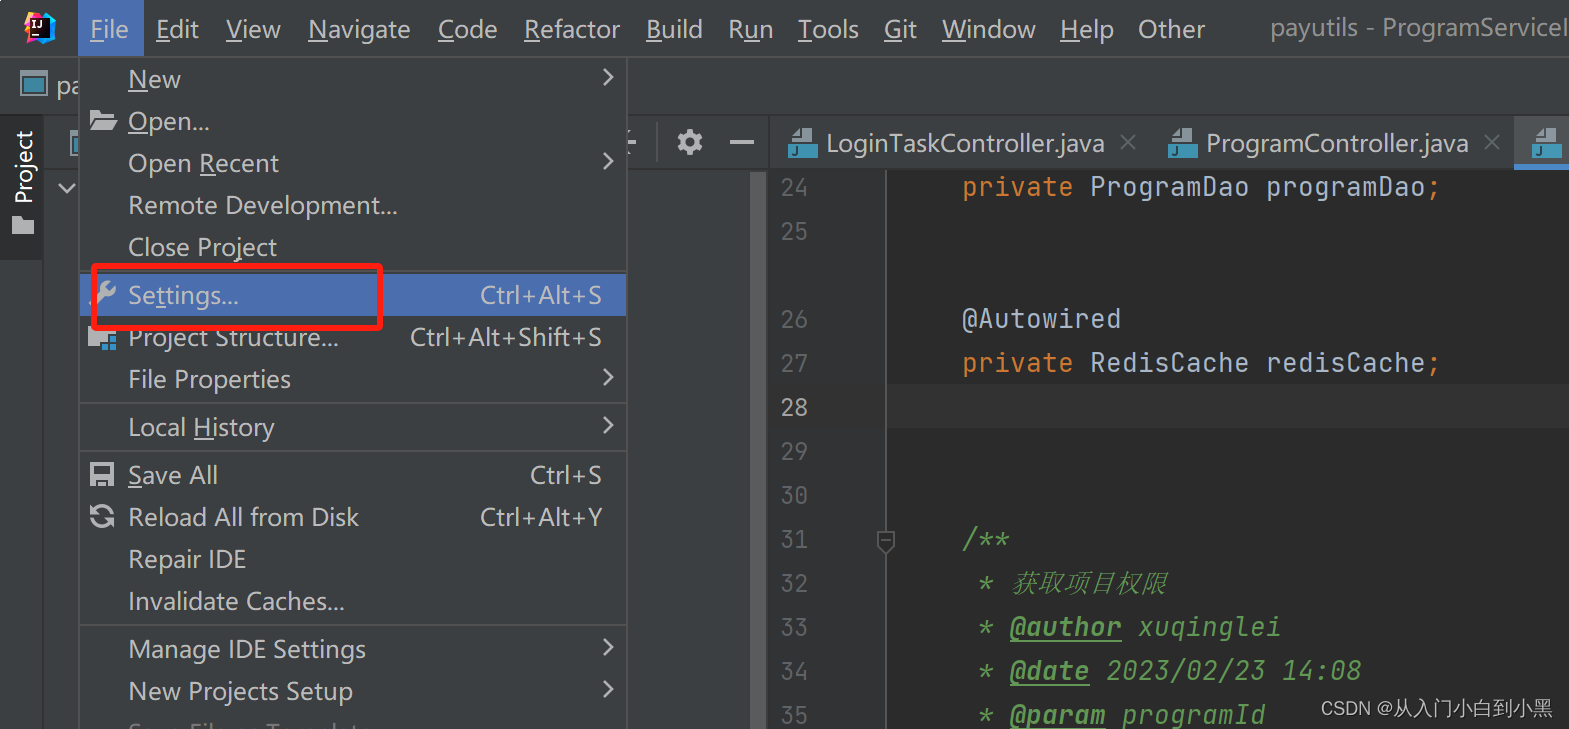The image size is (1569, 729).
Task: Close the ProgramController.java tab
Action: coord(1492,142)
